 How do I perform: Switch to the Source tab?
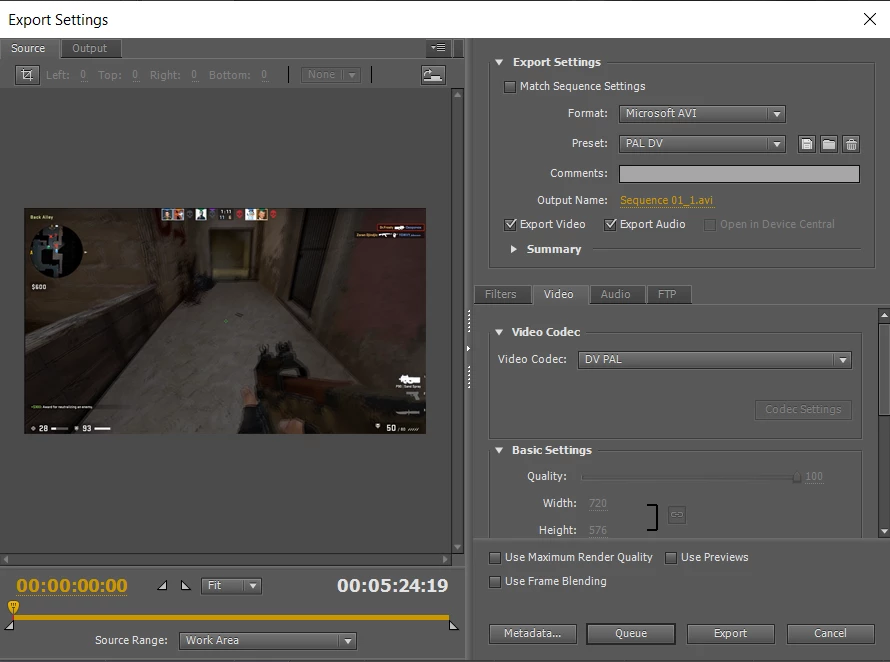pyautogui.click(x=28, y=48)
